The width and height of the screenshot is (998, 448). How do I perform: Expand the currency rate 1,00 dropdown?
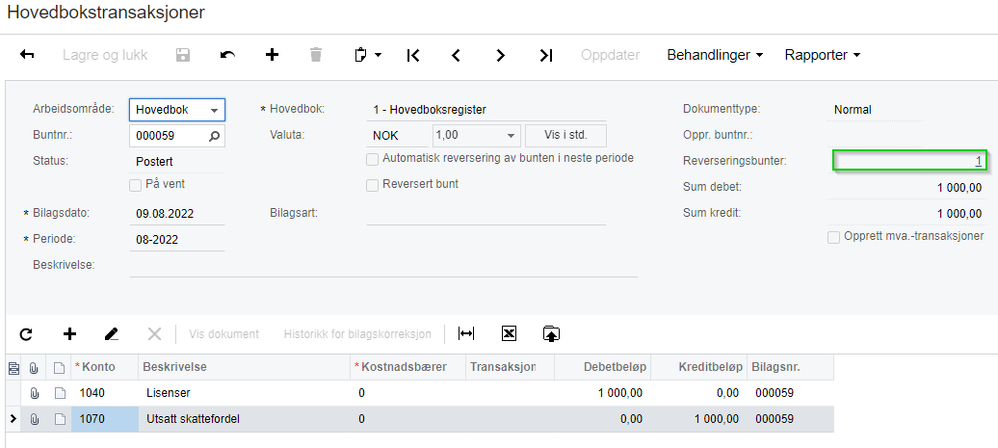point(510,136)
